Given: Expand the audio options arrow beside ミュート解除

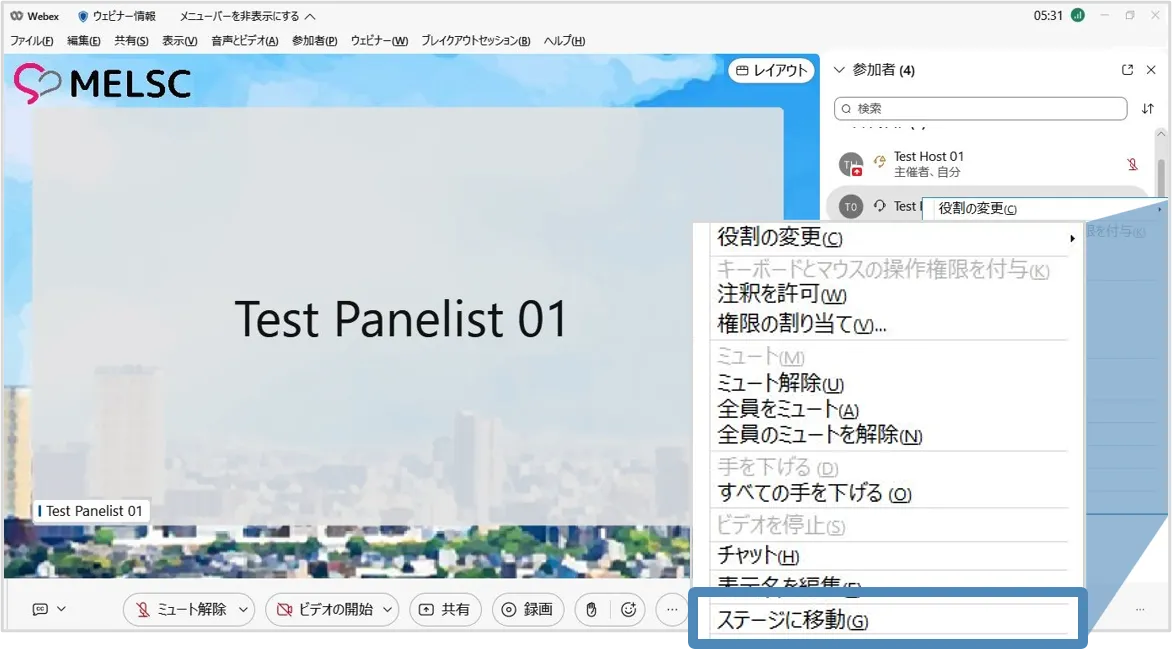Looking at the screenshot, I should [x=243, y=609].
